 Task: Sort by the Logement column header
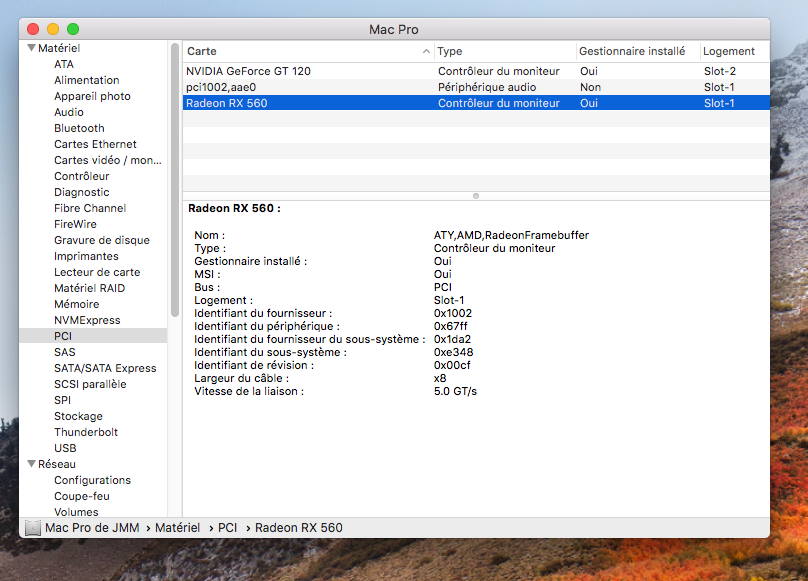735,51
